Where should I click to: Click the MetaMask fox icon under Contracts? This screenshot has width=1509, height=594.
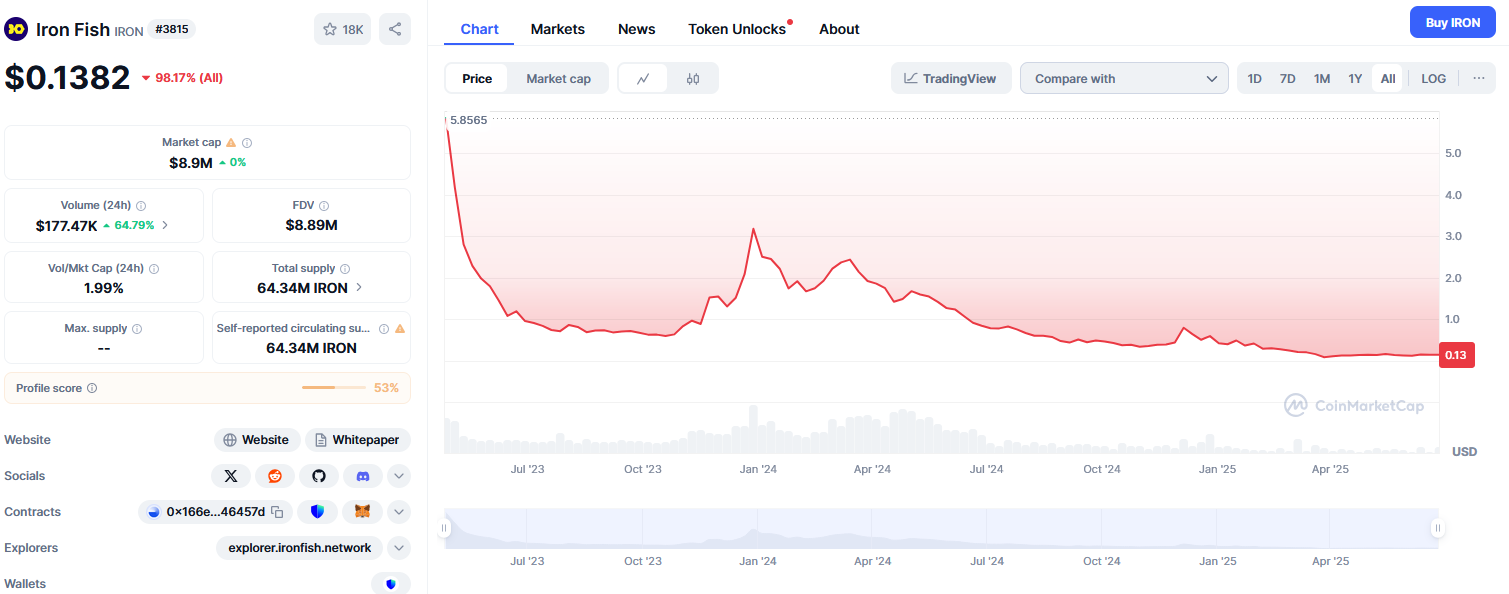click(362, 511)
